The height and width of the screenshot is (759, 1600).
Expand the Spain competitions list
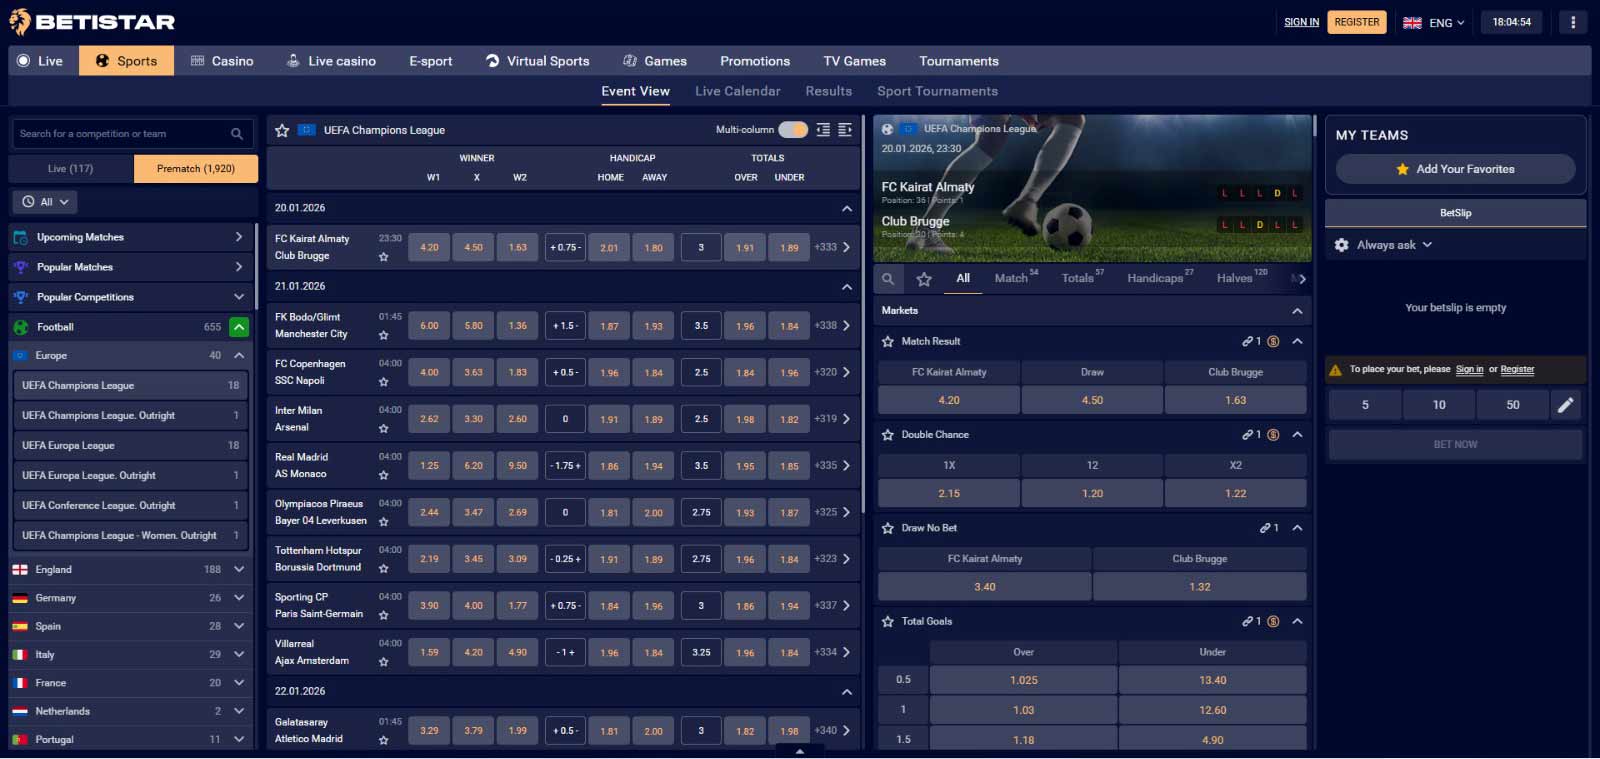(x=239, y=626)
